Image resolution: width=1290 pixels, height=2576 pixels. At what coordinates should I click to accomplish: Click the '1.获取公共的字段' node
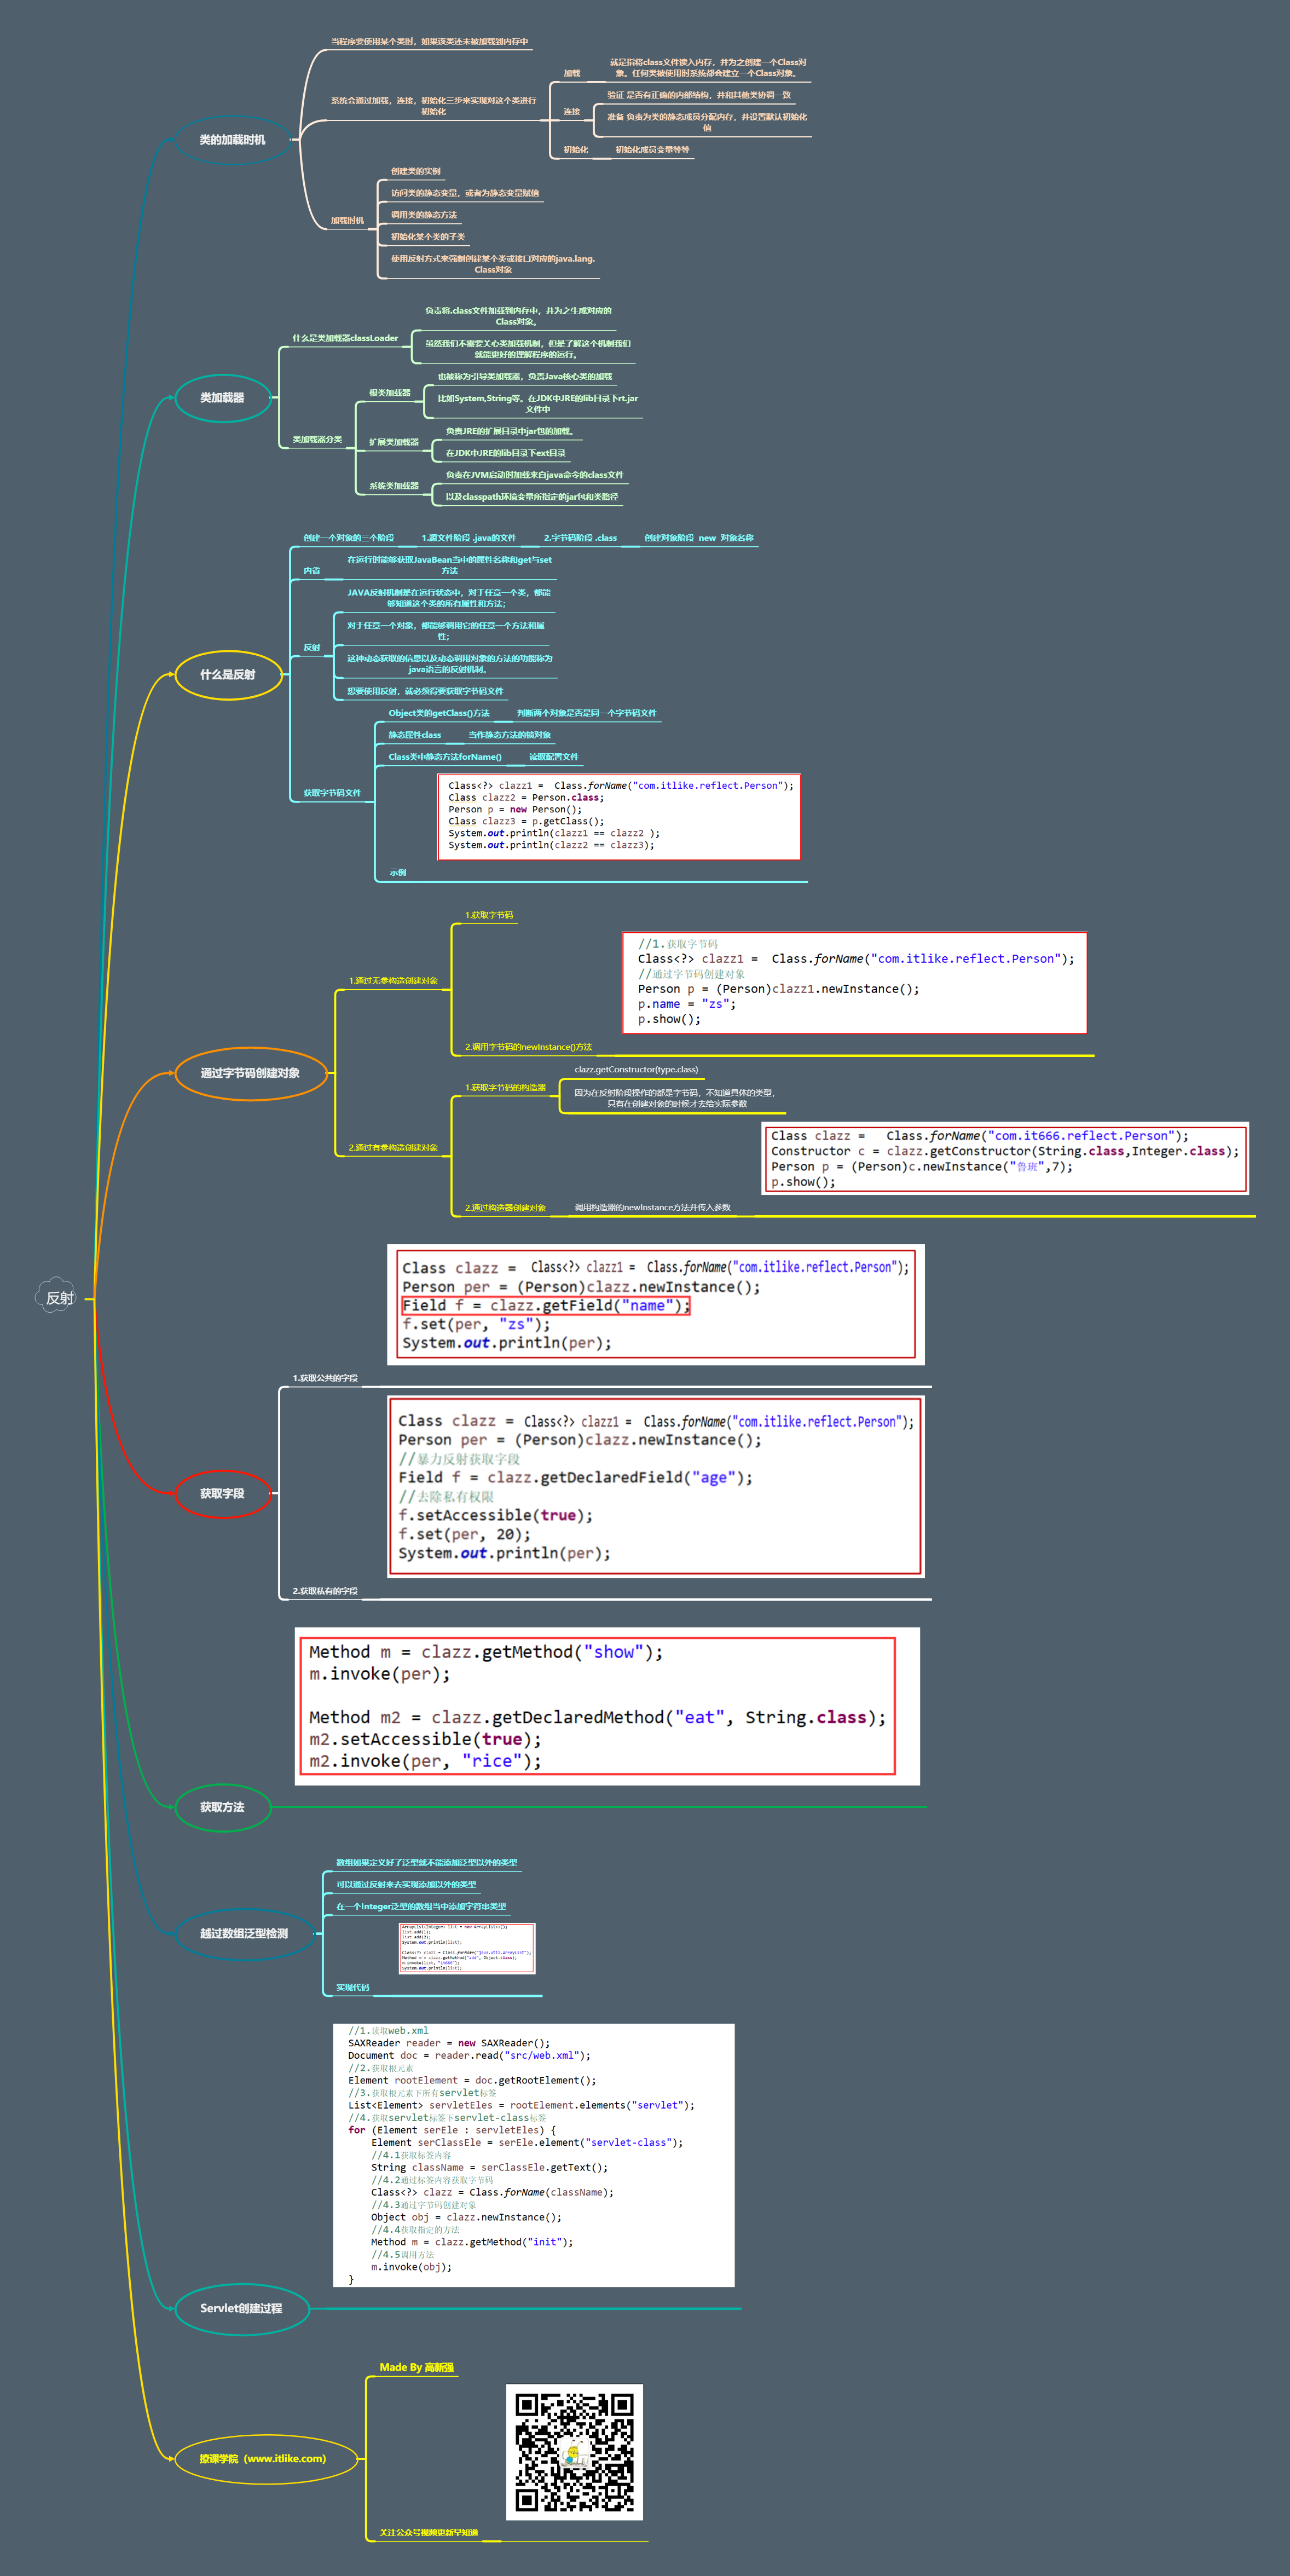click(324, 1378)
